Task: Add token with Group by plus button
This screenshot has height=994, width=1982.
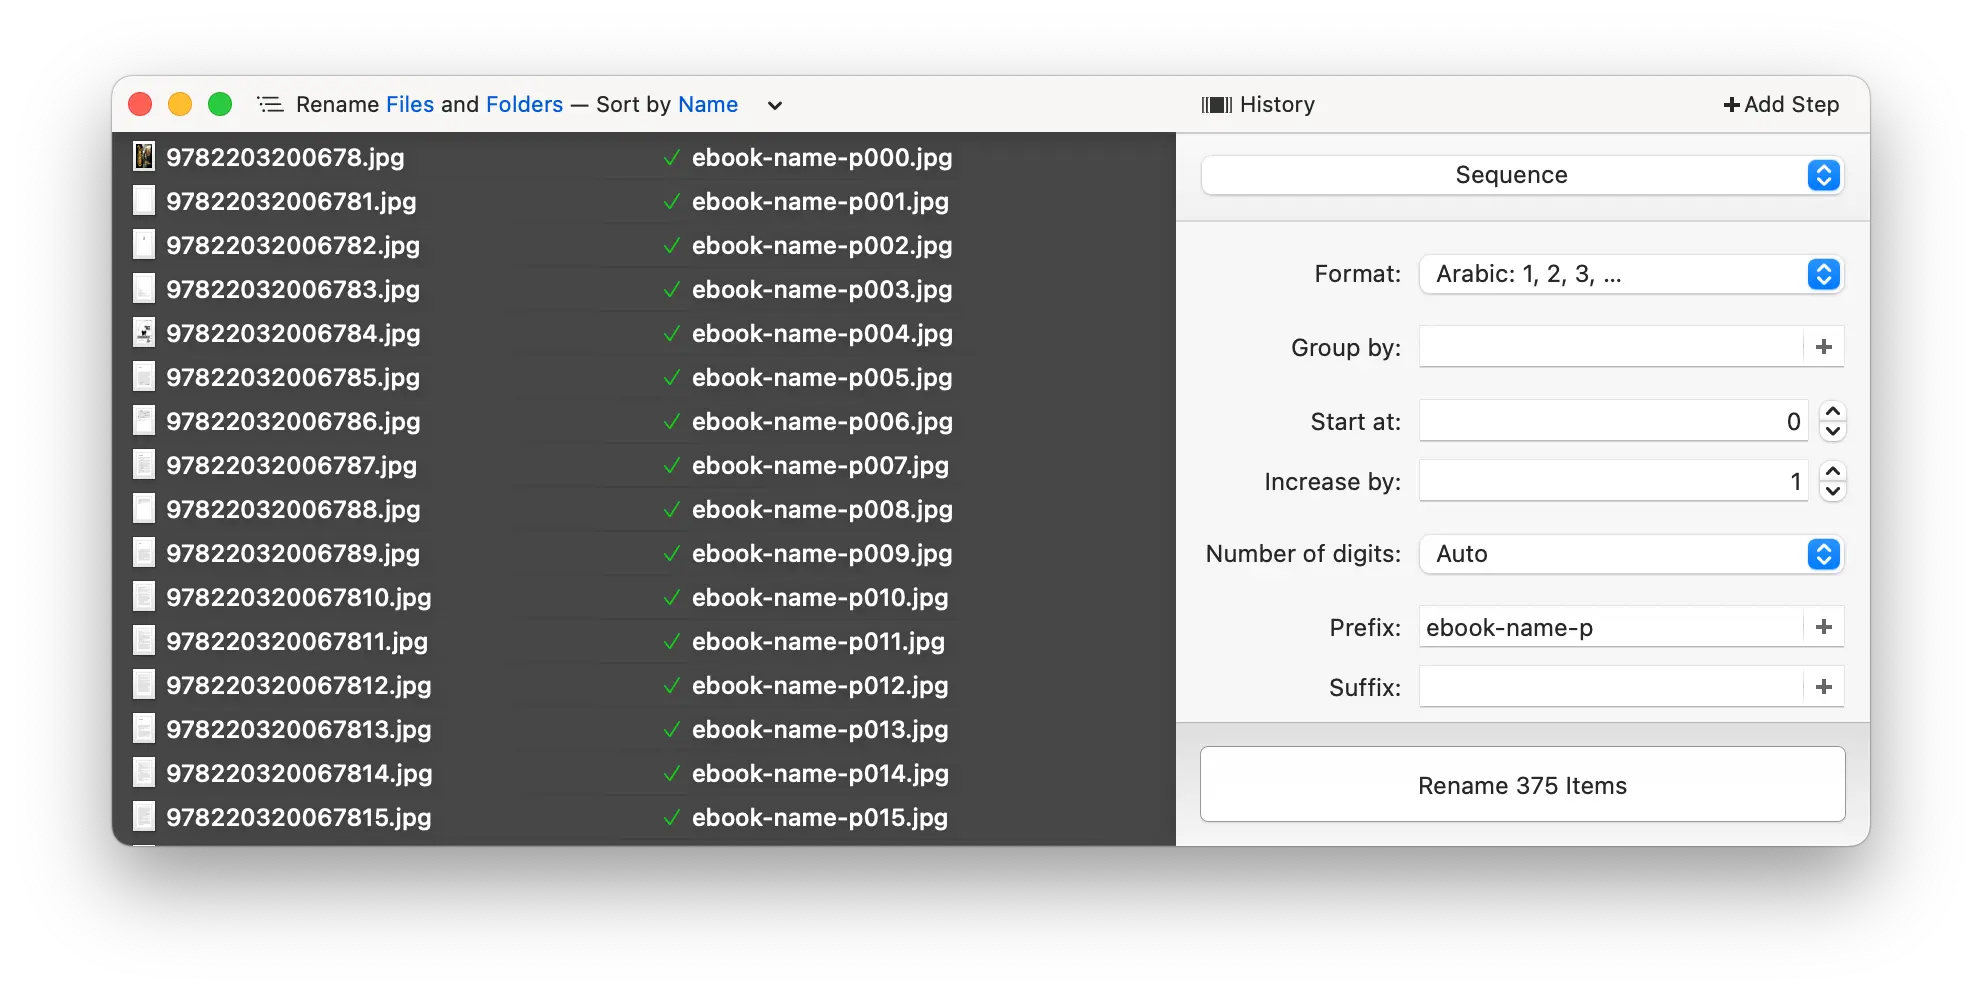Action: tap(1824, 347)
